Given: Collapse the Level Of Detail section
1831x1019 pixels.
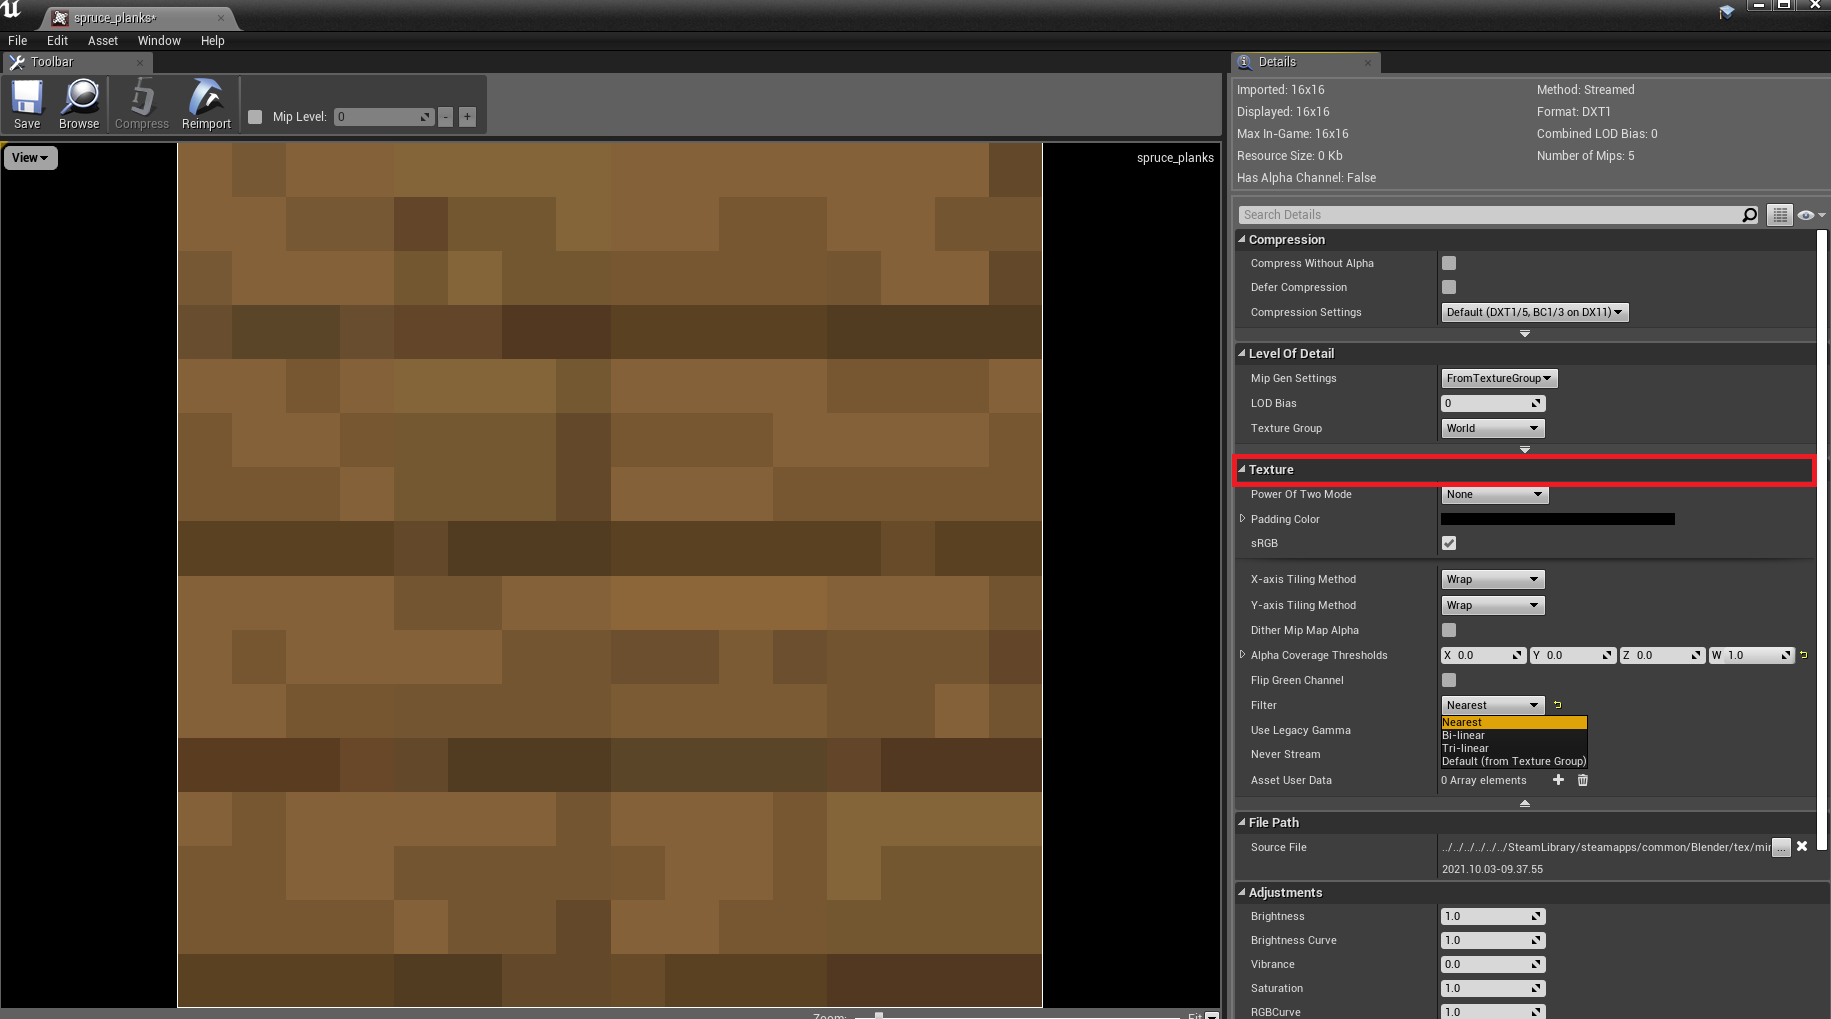Looking at the screenshot, I should pyautogui.click(x=1242, y=353).
